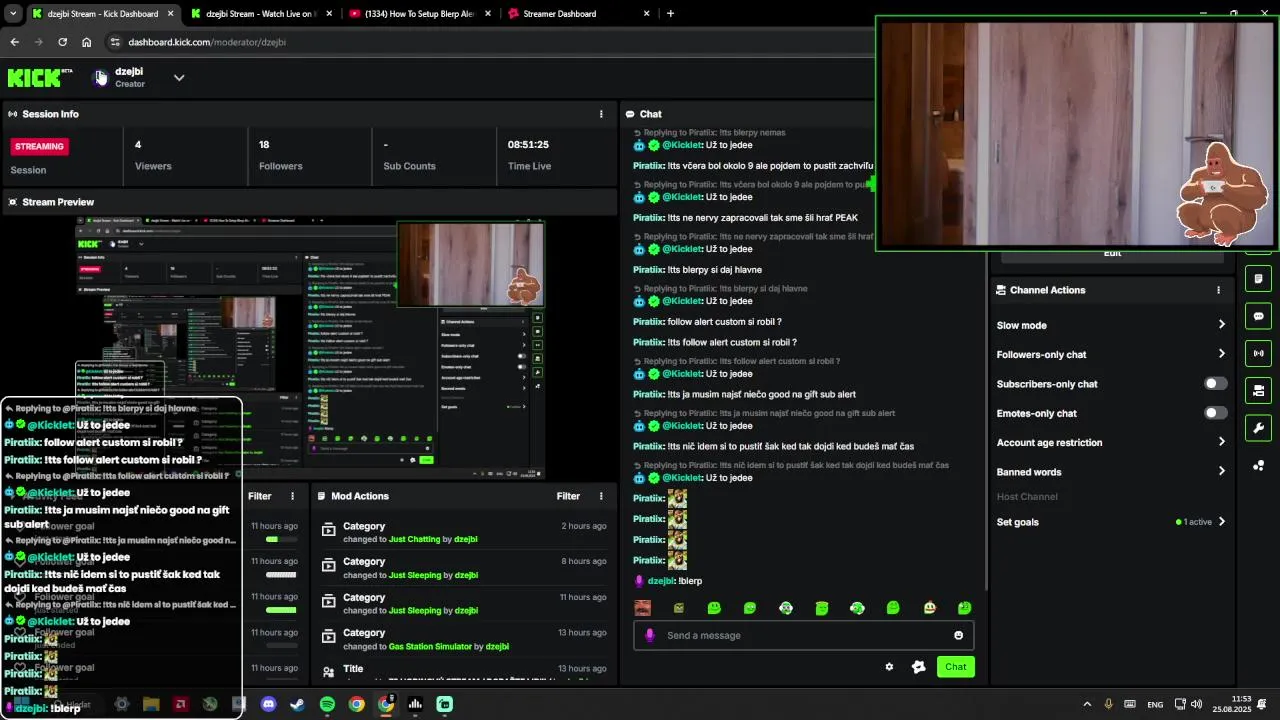Screen dimensions: 1280x720
Task: Open Spotify from the taskbar
Action: click(327, 704)
